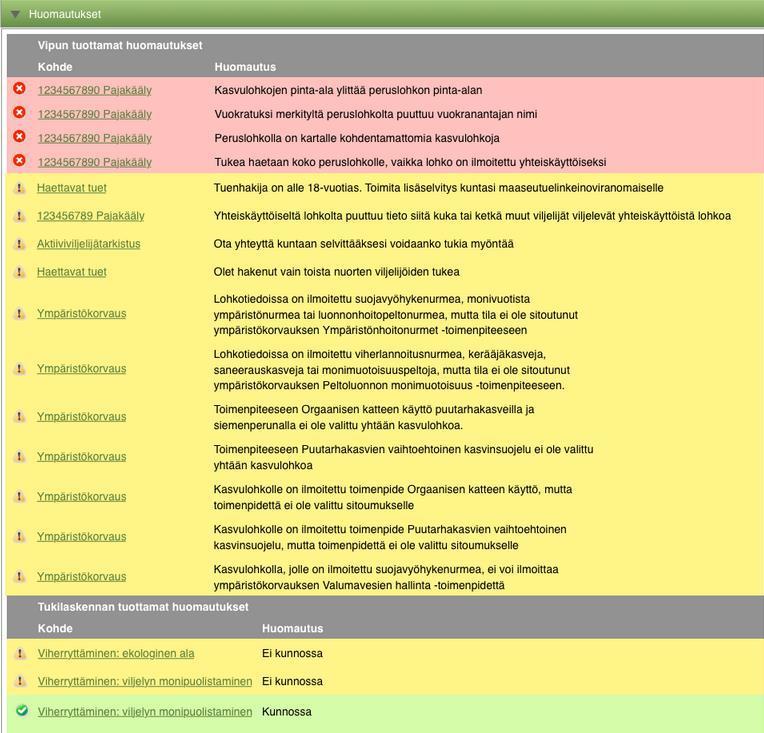Screen dimensions: 764x733
Task: Open the 'viljelyn monipuolistaminen' link marked Kunnossa
Action: 145,712
